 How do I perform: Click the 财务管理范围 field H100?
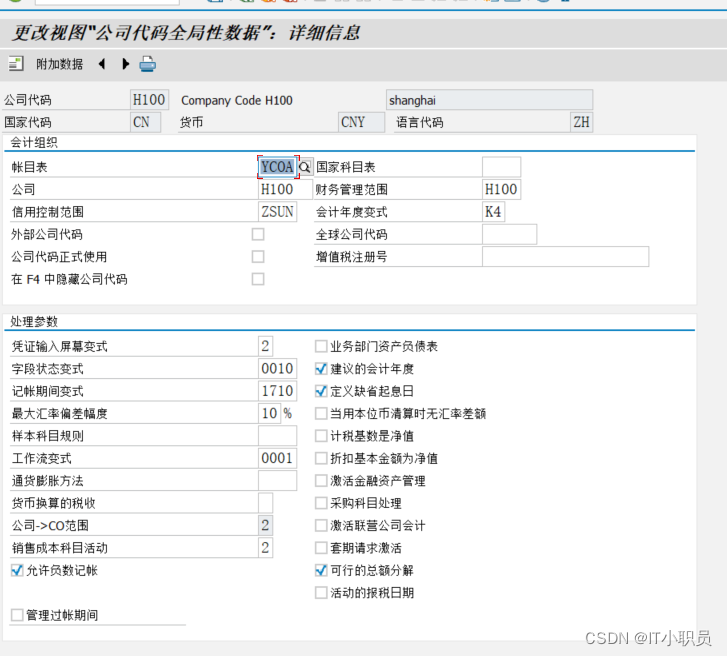pyautogui.click(x=501, y=189)
